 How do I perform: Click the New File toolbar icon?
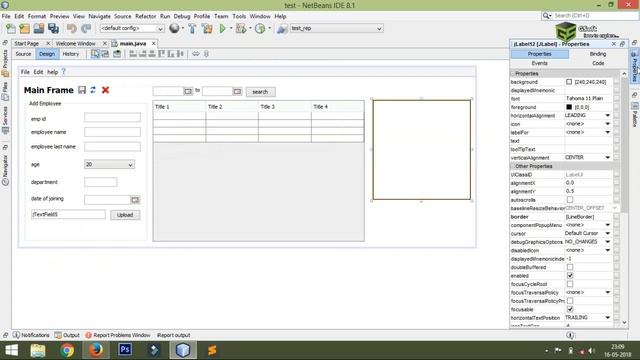(11, 29)
